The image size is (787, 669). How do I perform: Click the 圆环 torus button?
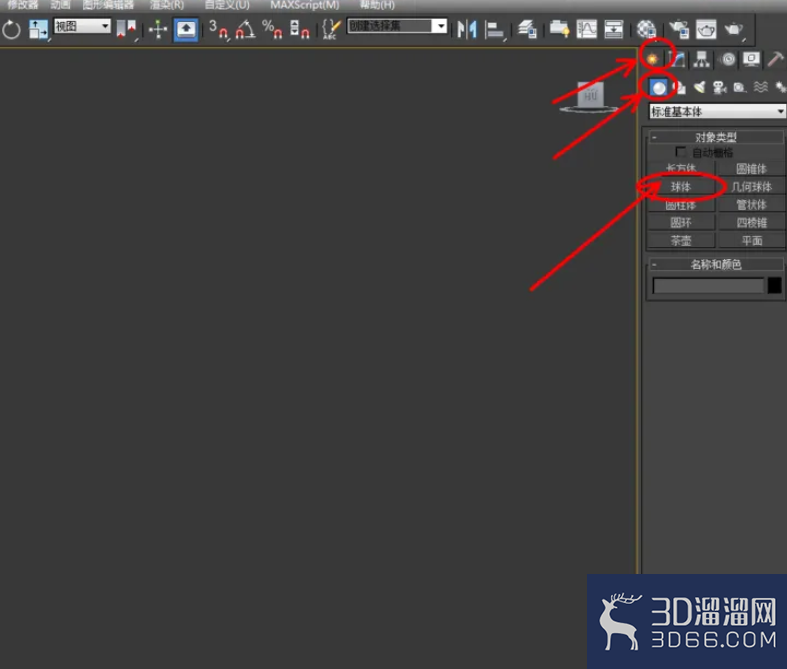click(681, 222)
